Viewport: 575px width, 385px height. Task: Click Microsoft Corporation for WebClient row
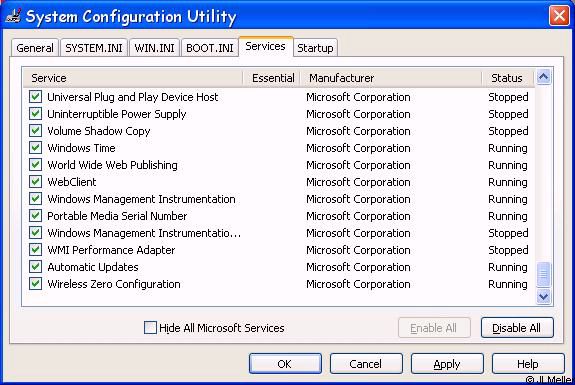358,182
